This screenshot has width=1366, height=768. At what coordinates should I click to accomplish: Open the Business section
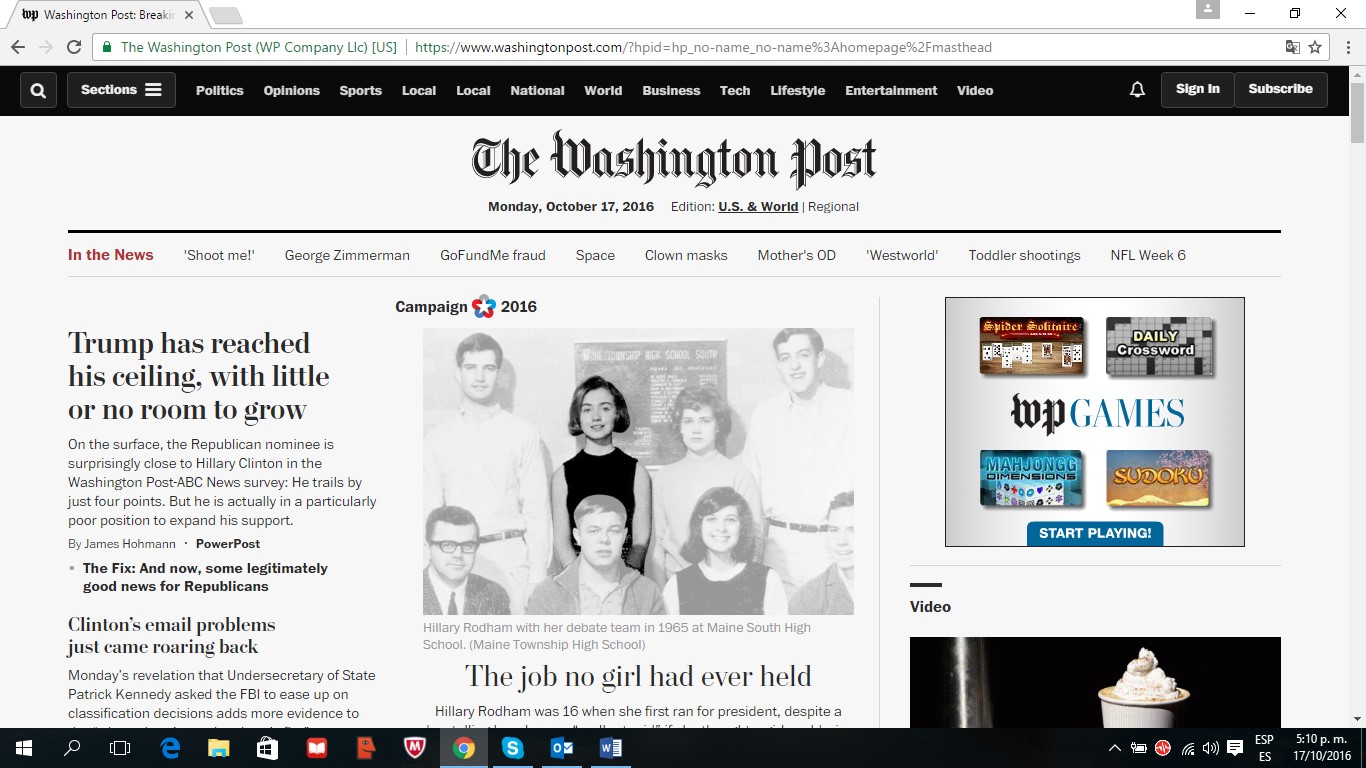pyautogui.click(x=671, y=90)
